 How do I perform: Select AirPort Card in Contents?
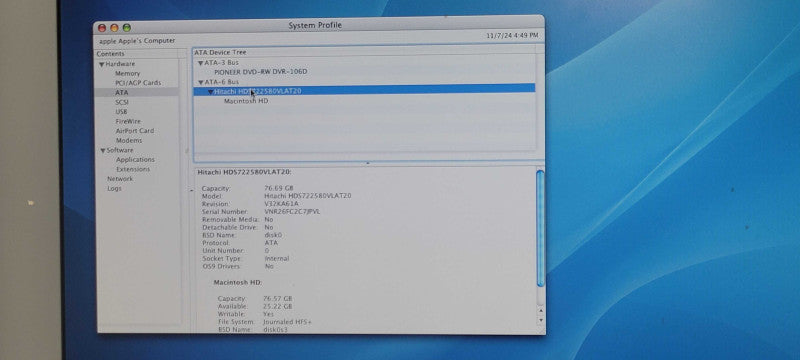click(x=134, y=131)
